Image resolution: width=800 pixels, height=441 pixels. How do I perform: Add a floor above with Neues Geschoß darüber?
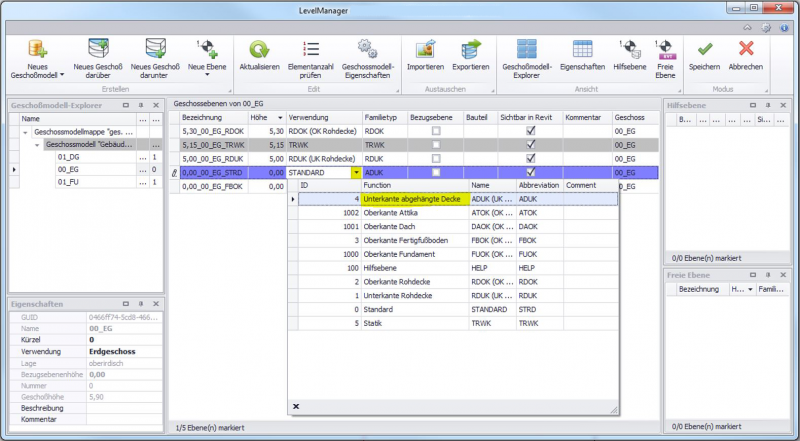click(x=98, y=48)
